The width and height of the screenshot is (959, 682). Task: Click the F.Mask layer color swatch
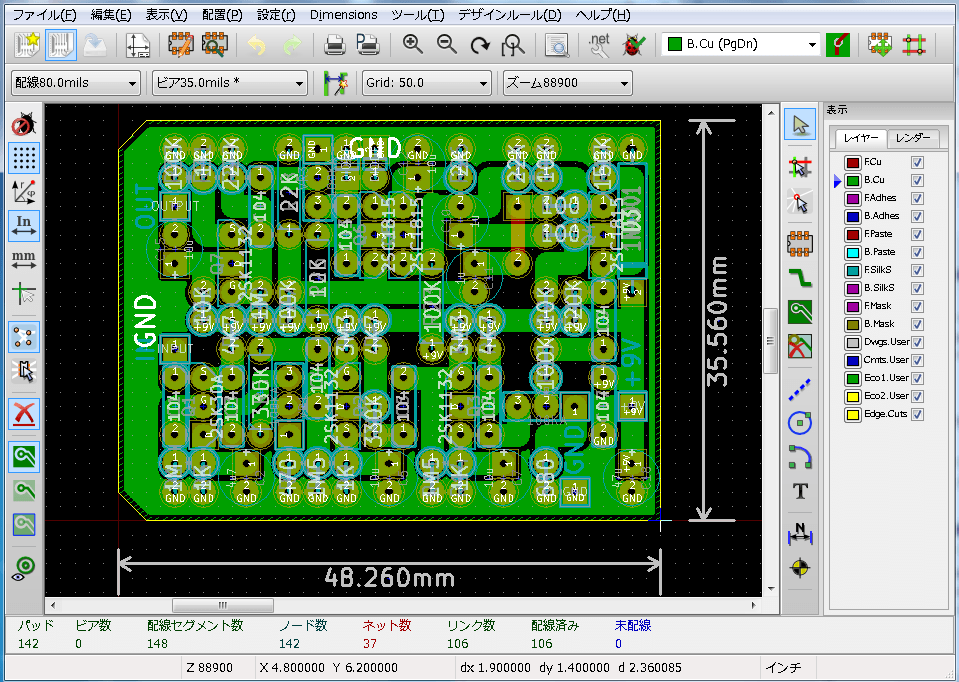(x=853, y=306)
